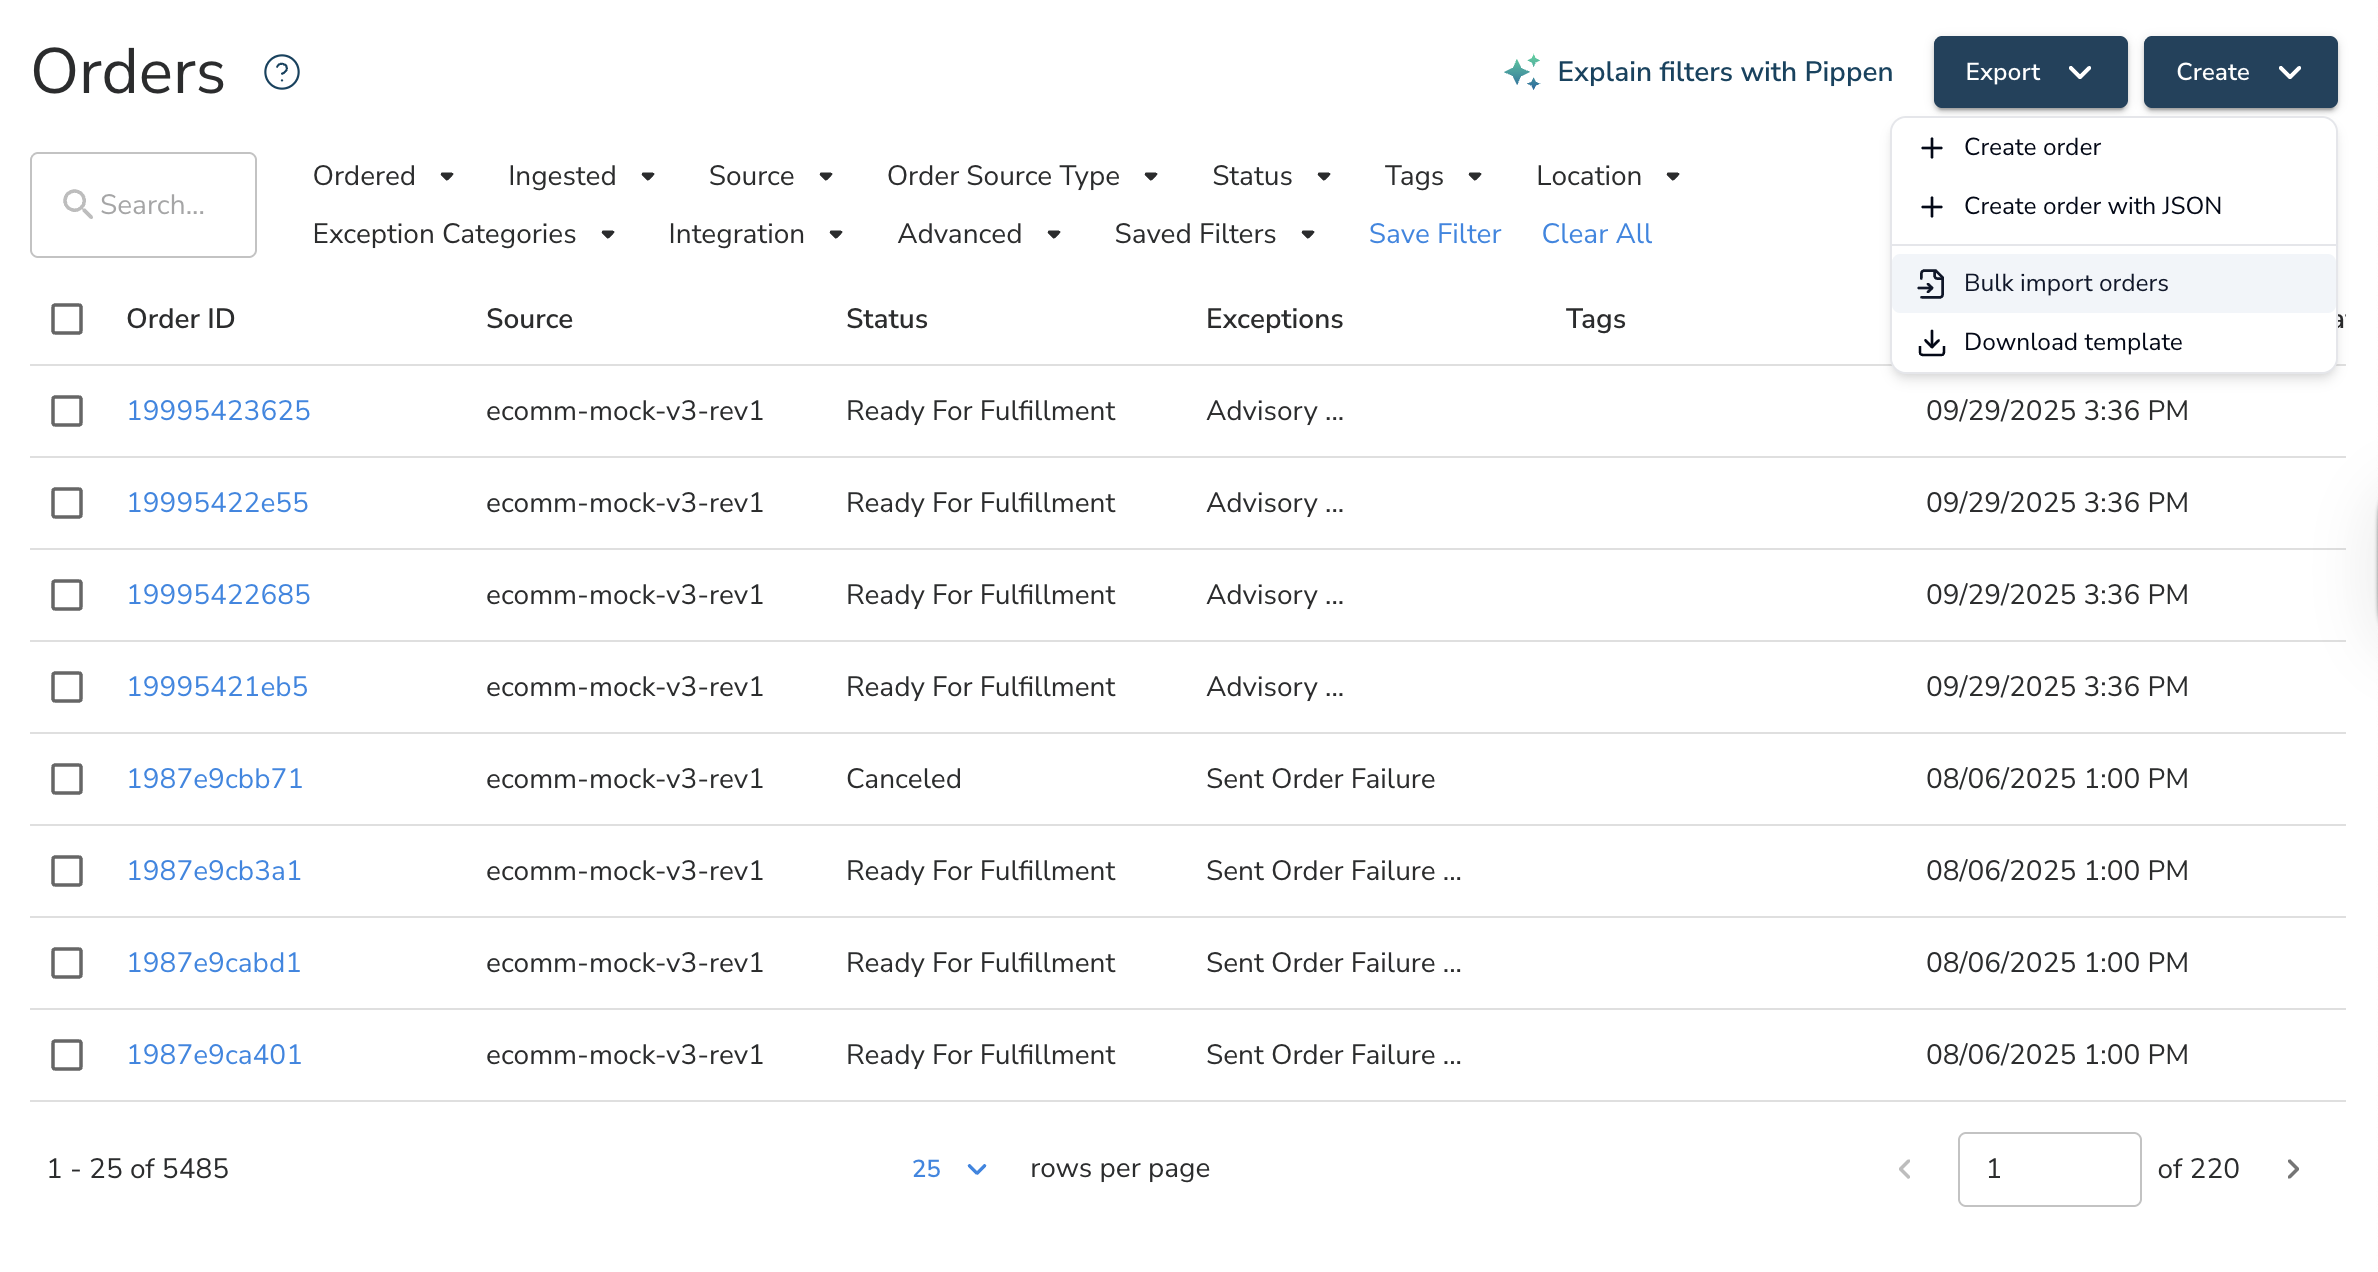Click the Bulk import orders file icon

pos(1931,283)
